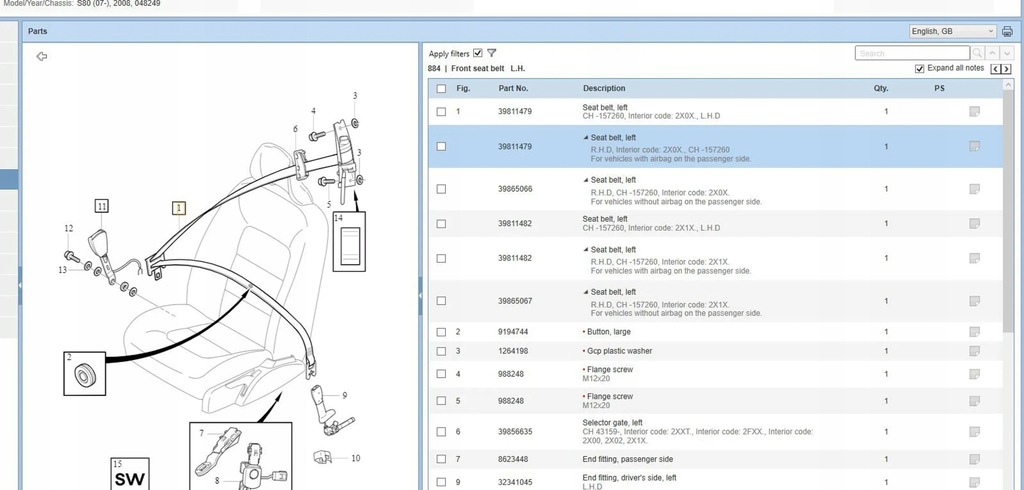The width and height of the screenshot is (1024, 490).
Task: Click '884 | Front seat belt L.H.' title
Action: click(x=477, y=69)
